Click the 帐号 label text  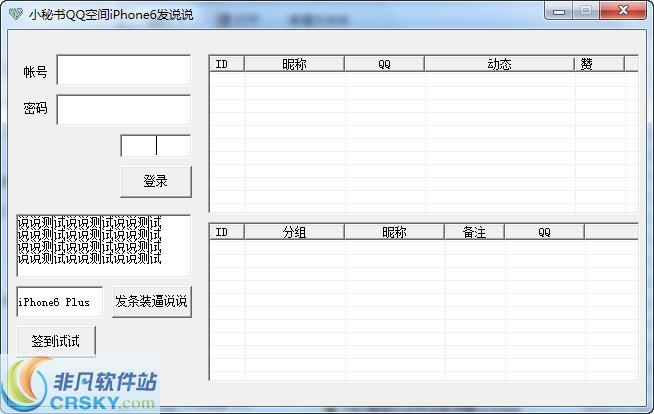pyautogui.click(x=35, y=72)
